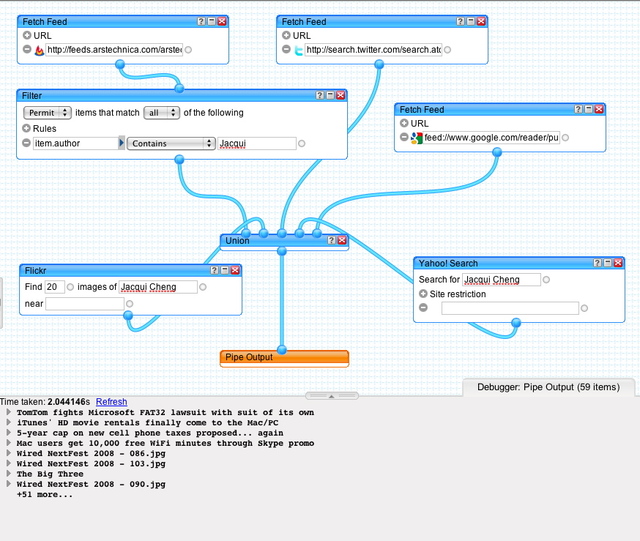
Task: Click the wiring circle beside Site restriction field
Action: click(x=584, y=308)
